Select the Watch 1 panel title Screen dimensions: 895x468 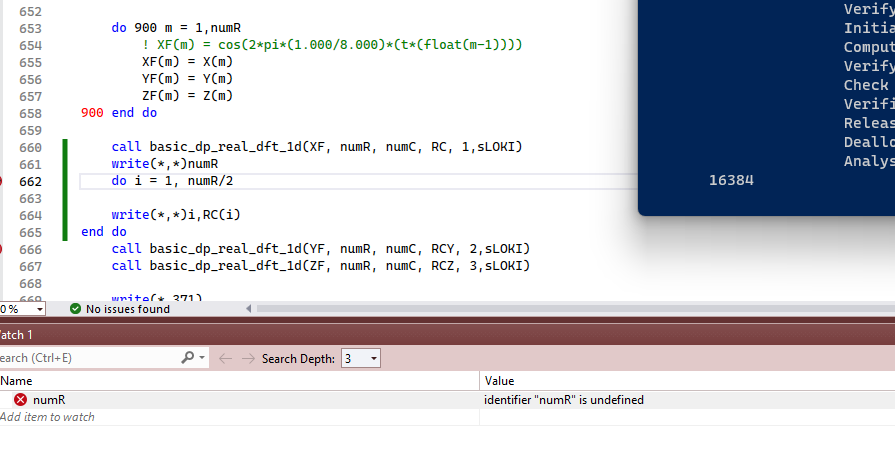[16, 335]
